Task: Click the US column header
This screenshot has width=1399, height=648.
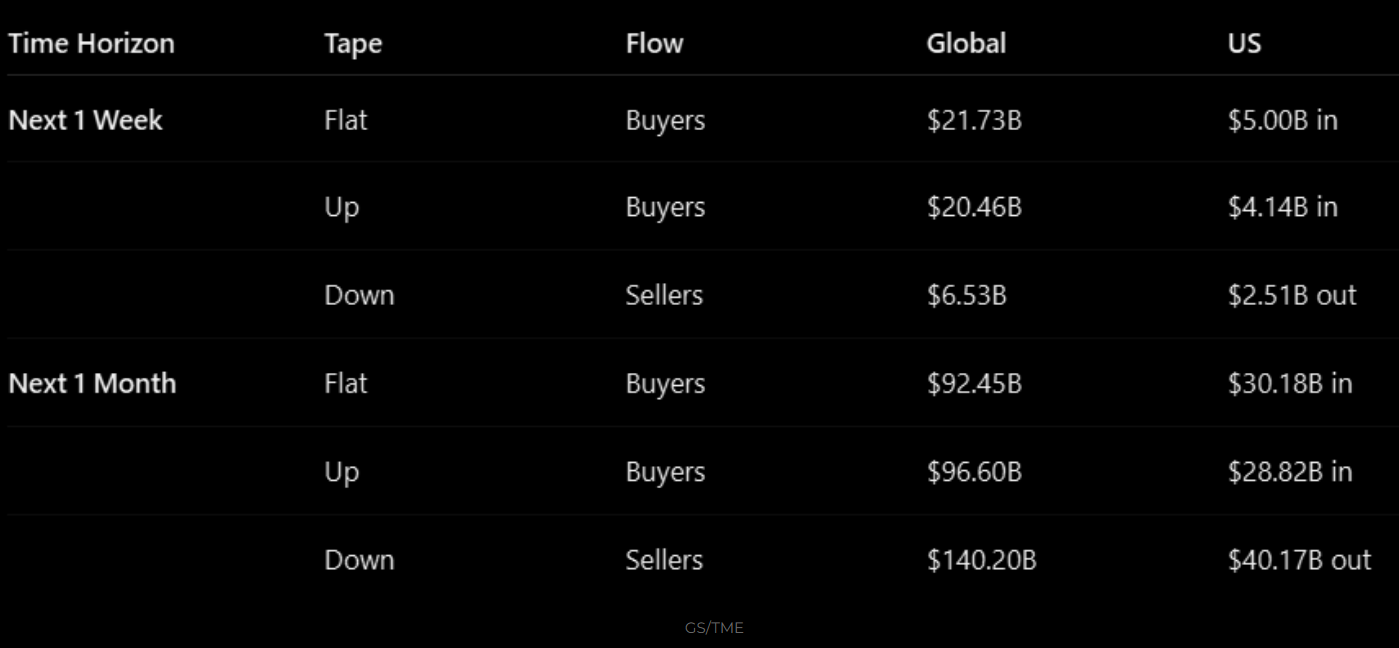Action: (x=1244, y=44)
